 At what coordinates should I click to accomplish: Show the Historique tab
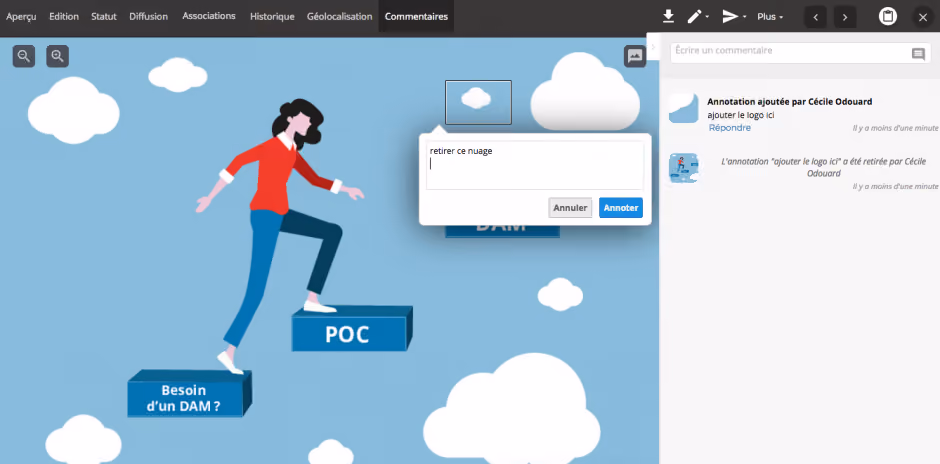pyautogui.click(x=272, y=16)
